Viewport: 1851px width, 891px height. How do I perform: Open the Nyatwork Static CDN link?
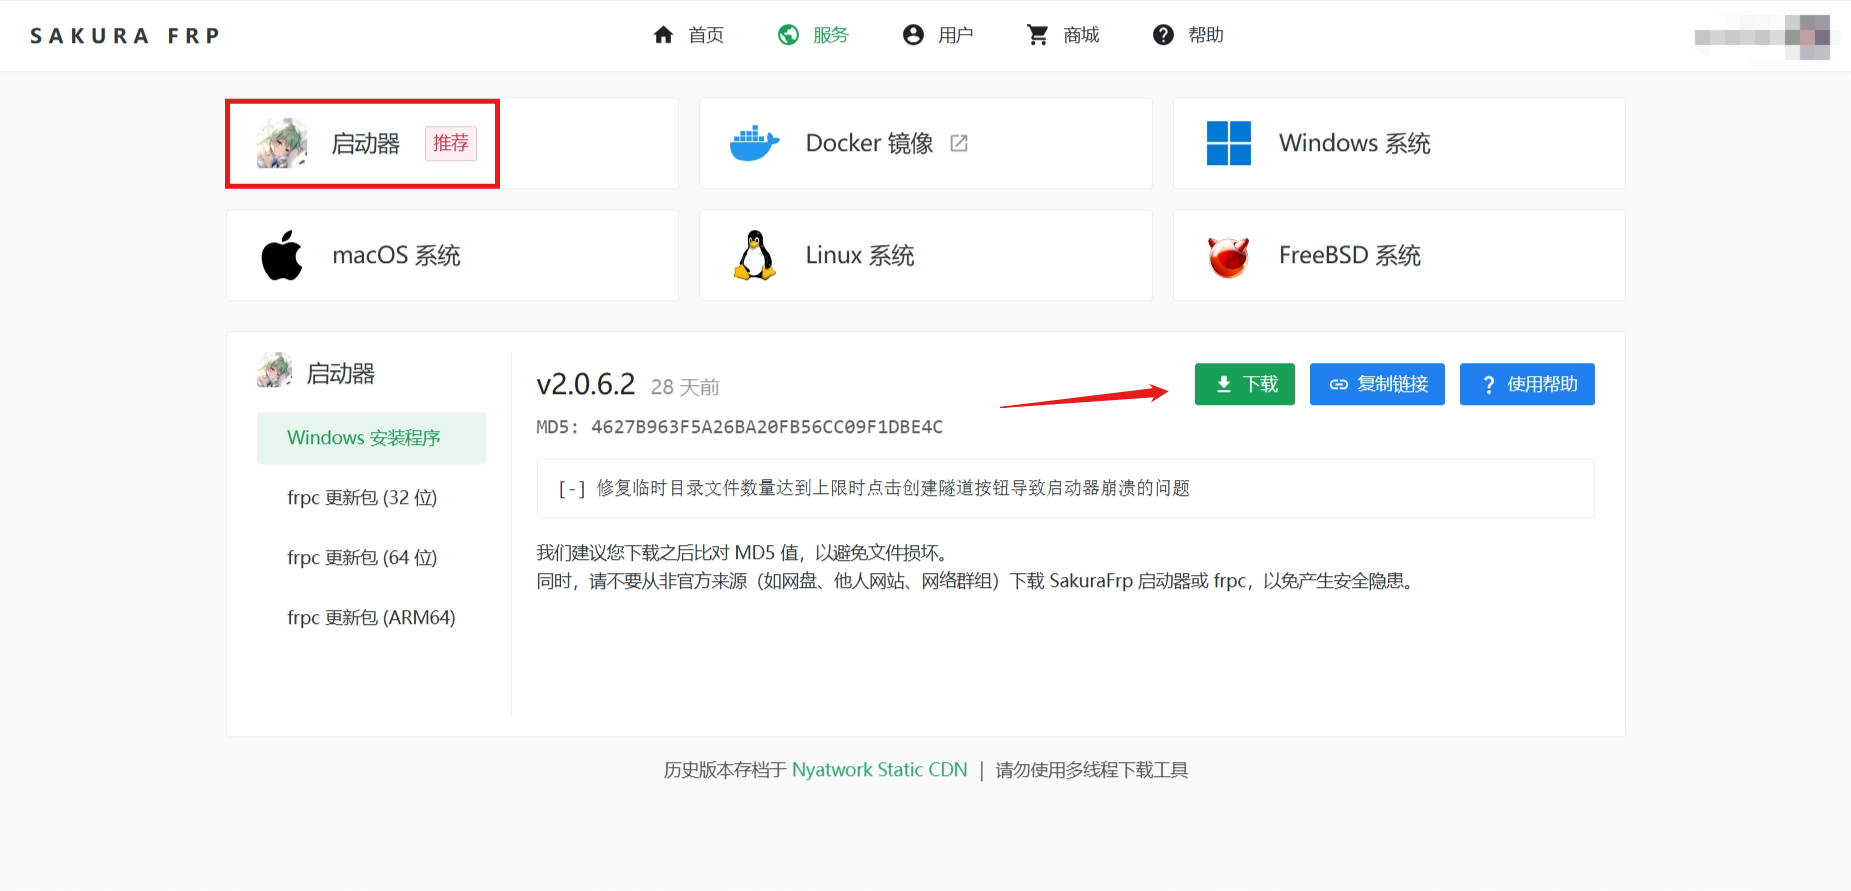click(x=879, y=770)
